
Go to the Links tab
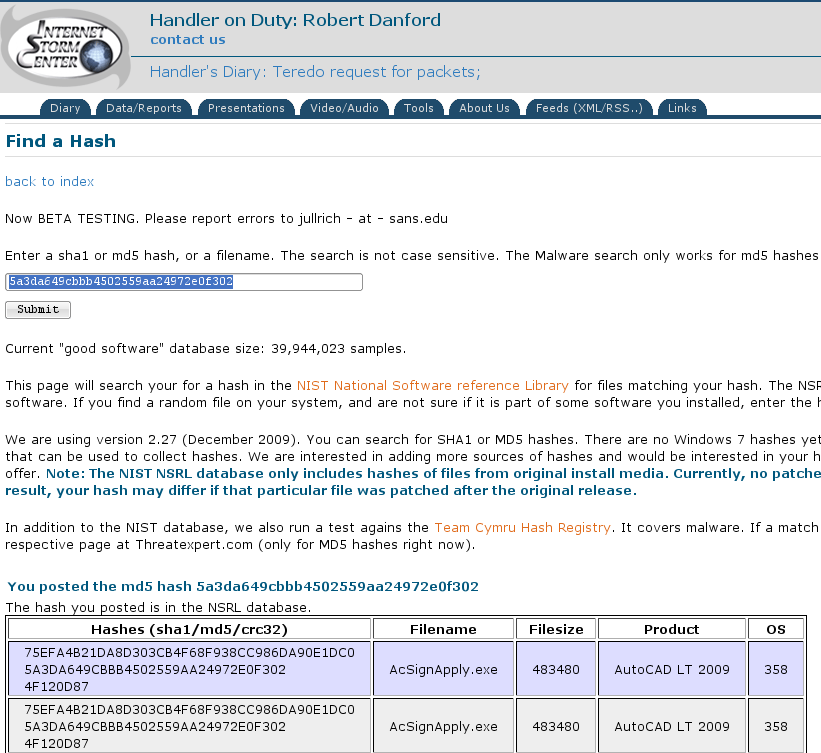tap(682, 108)
